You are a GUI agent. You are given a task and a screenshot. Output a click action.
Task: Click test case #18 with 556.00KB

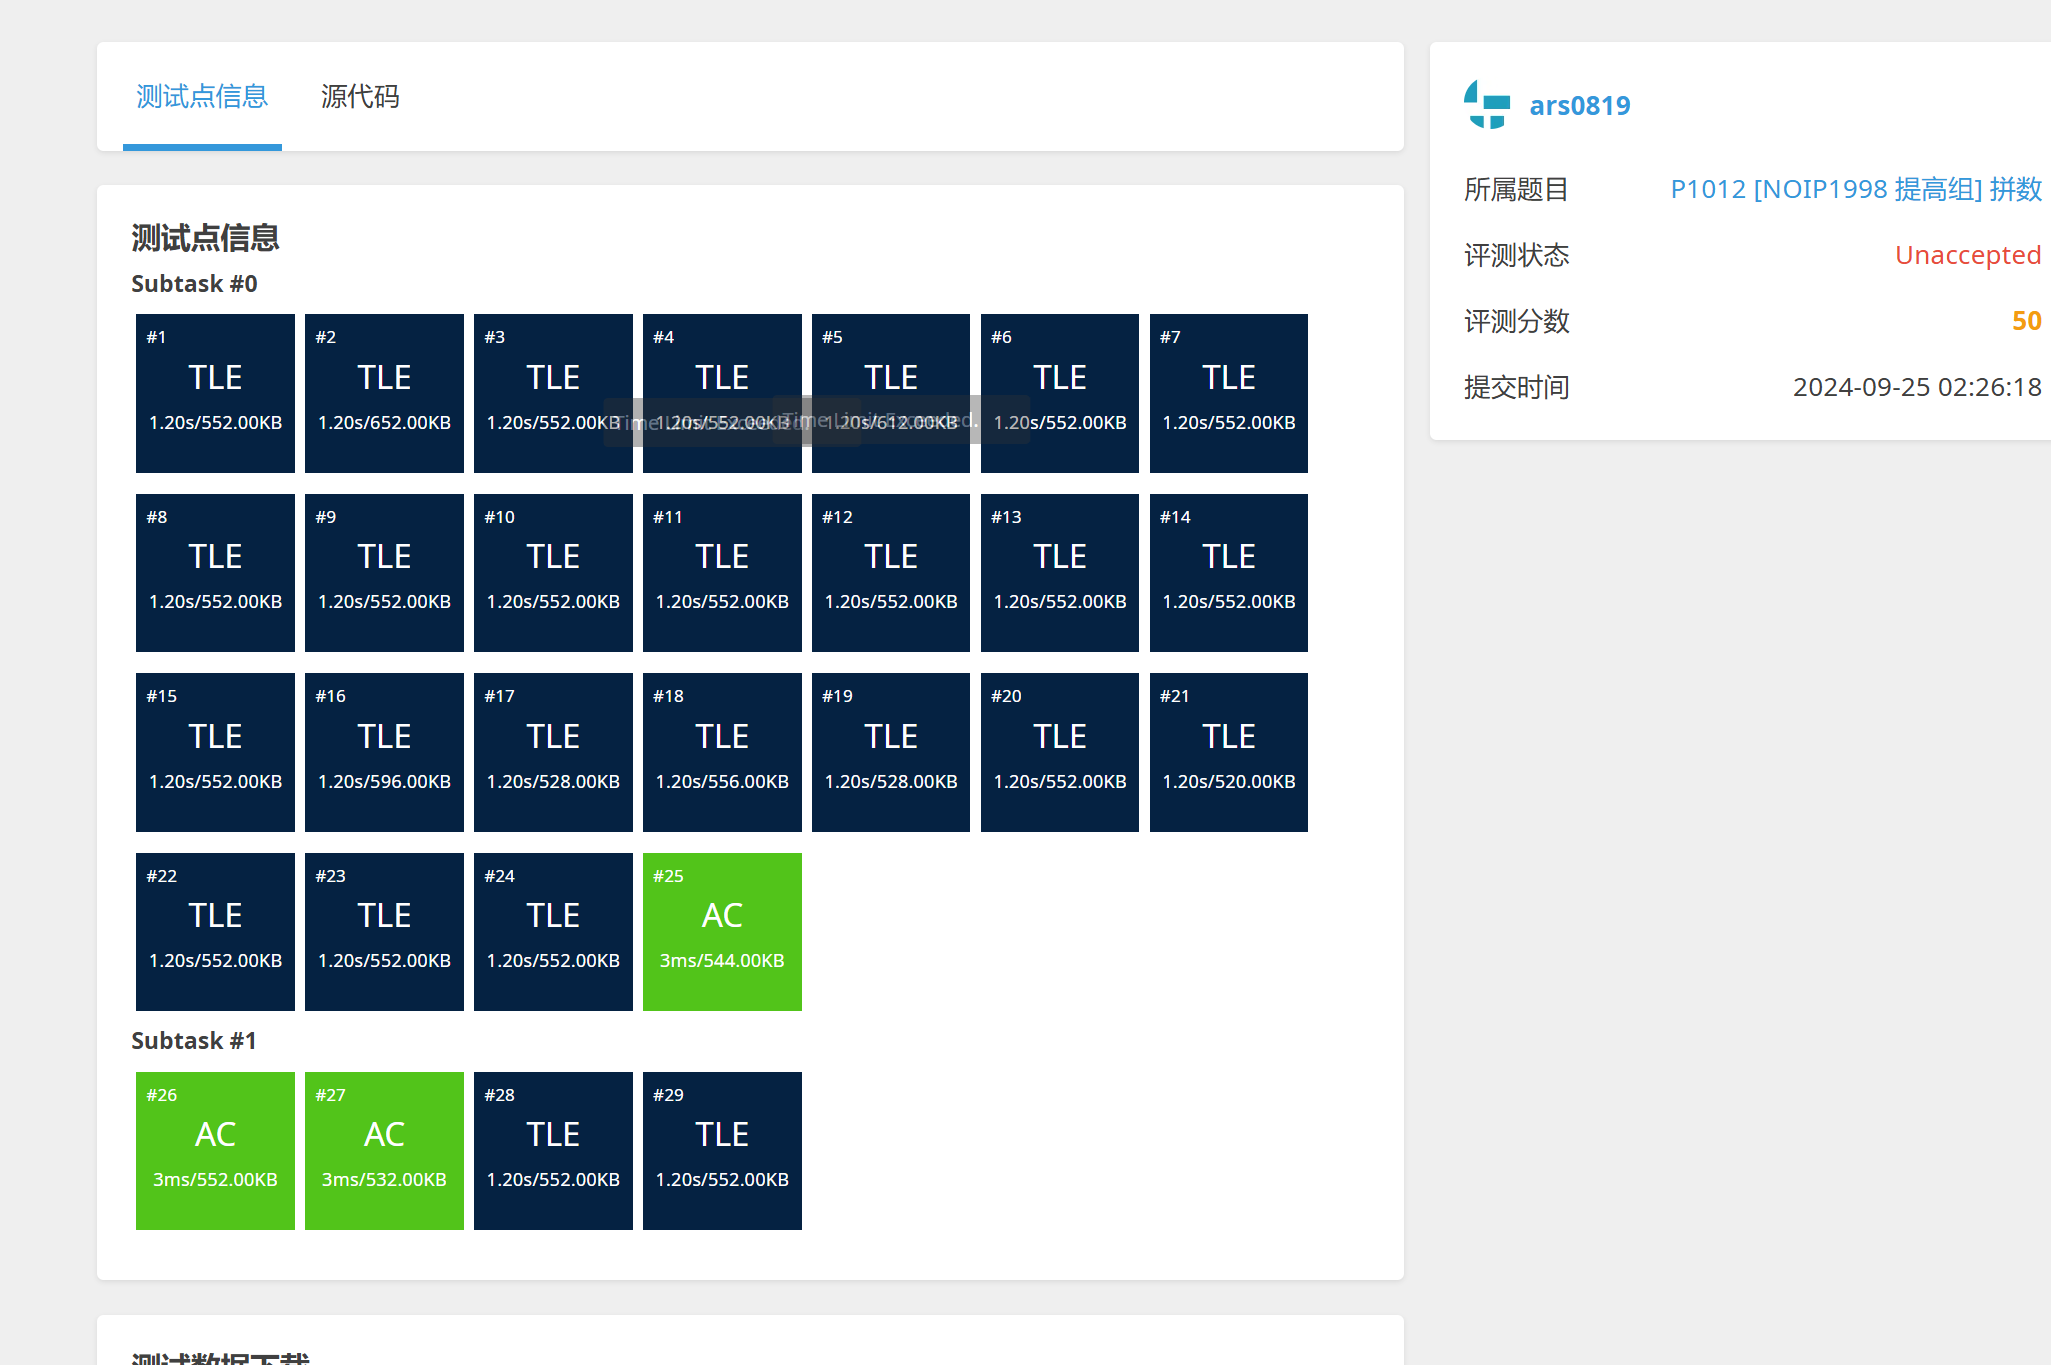722,752
